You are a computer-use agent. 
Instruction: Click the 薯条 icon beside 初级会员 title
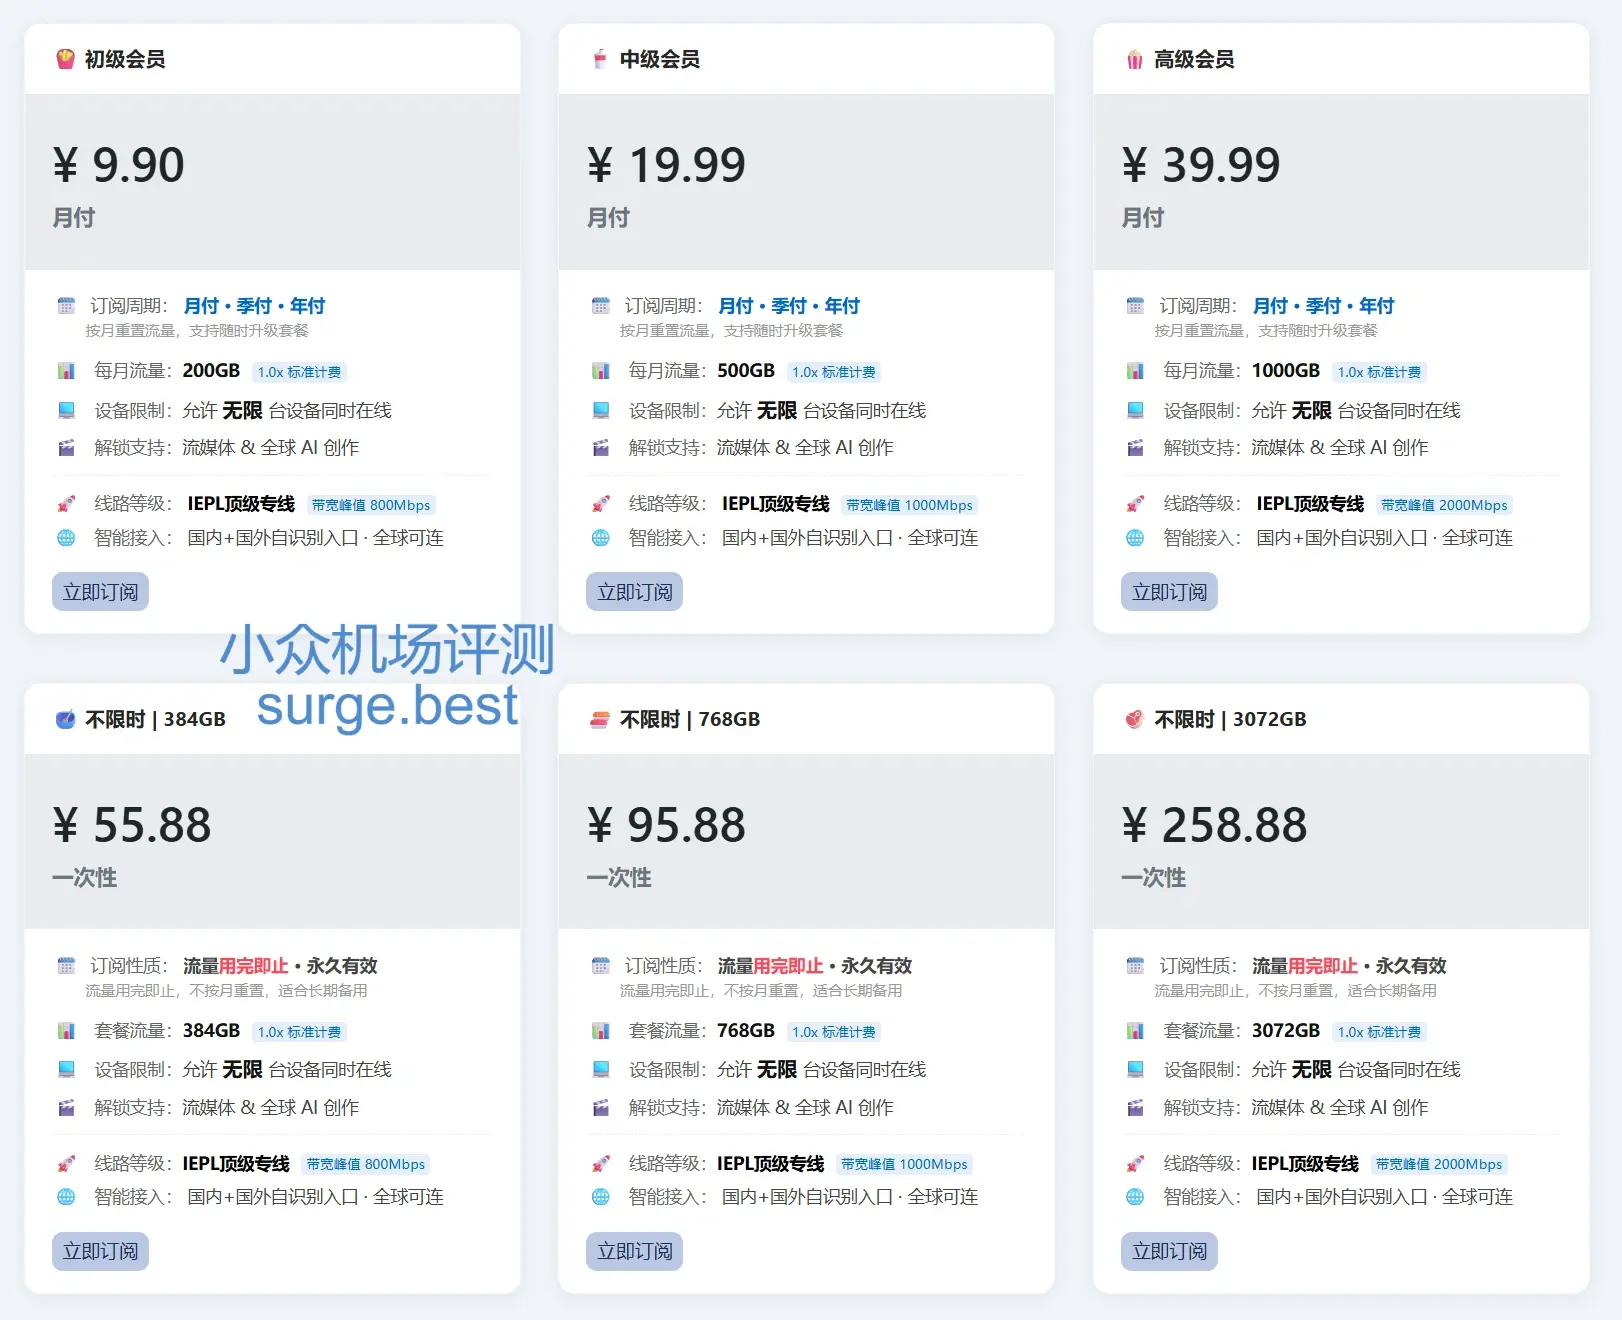click(x=66, y=59)
